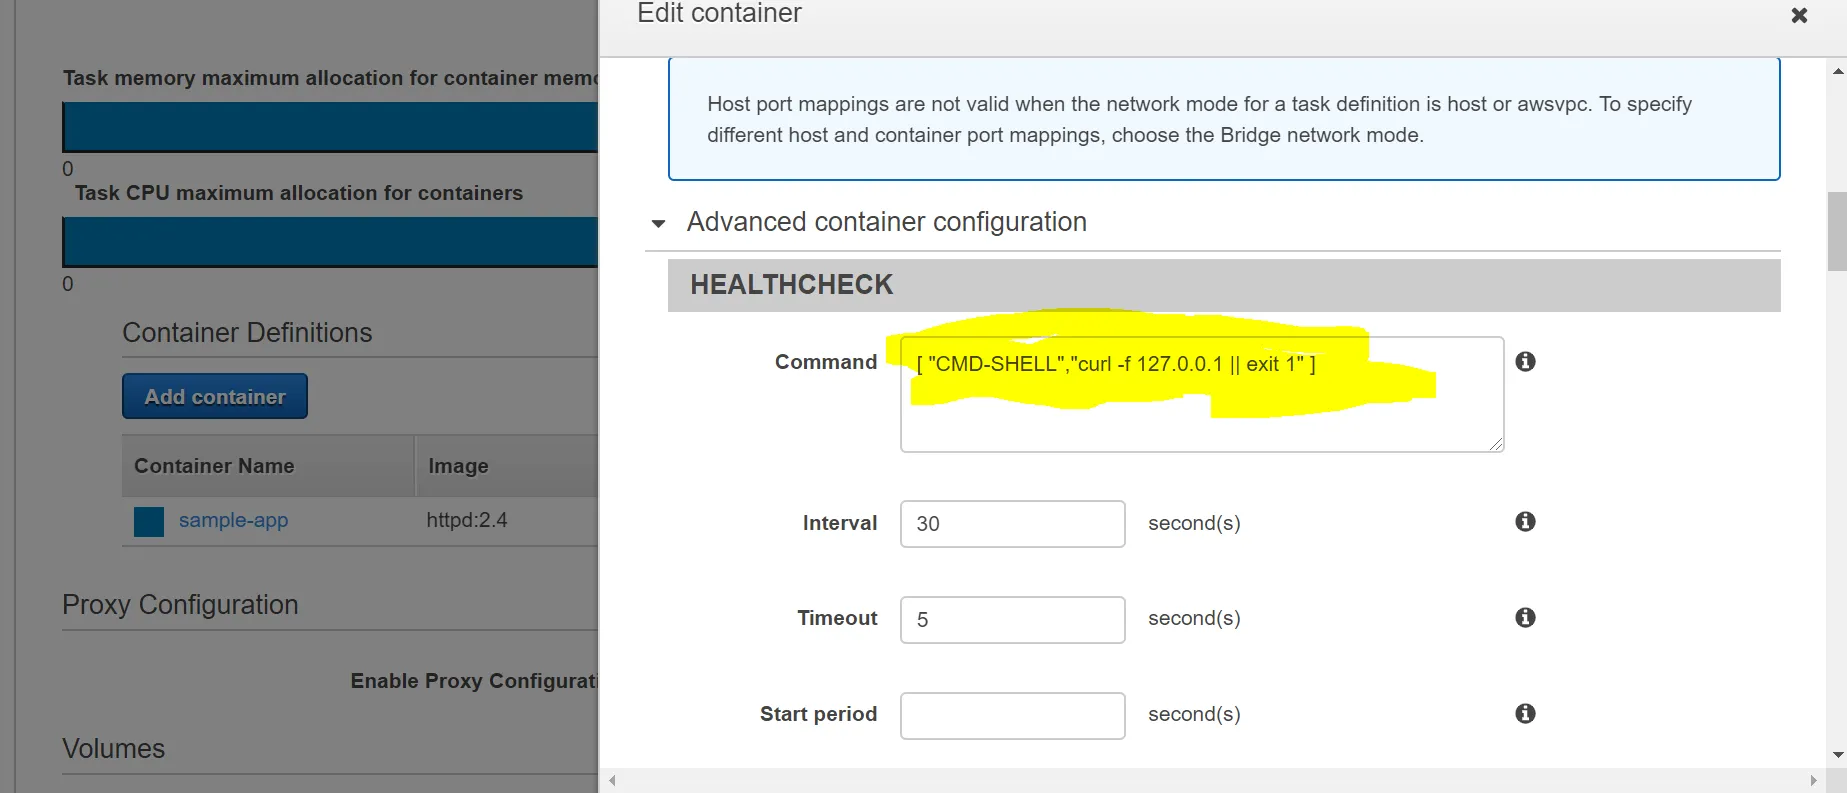Focus the Interval input field
This screenshot has height=793, width=1847.
(x=1012, y=524)
